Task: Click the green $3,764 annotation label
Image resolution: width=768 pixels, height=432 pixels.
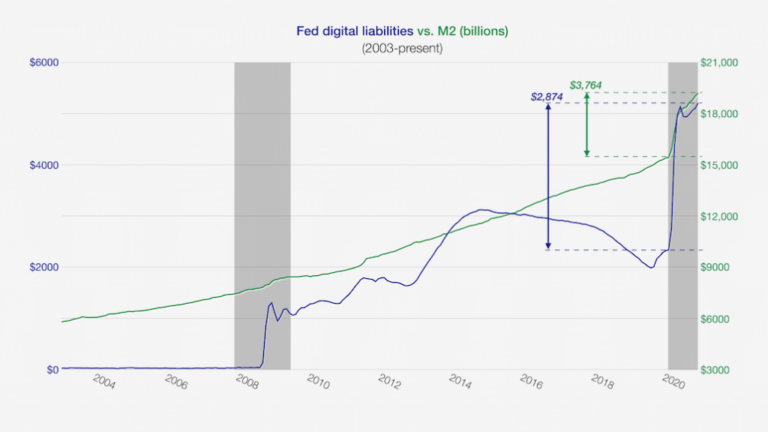Action: (586, 85)
